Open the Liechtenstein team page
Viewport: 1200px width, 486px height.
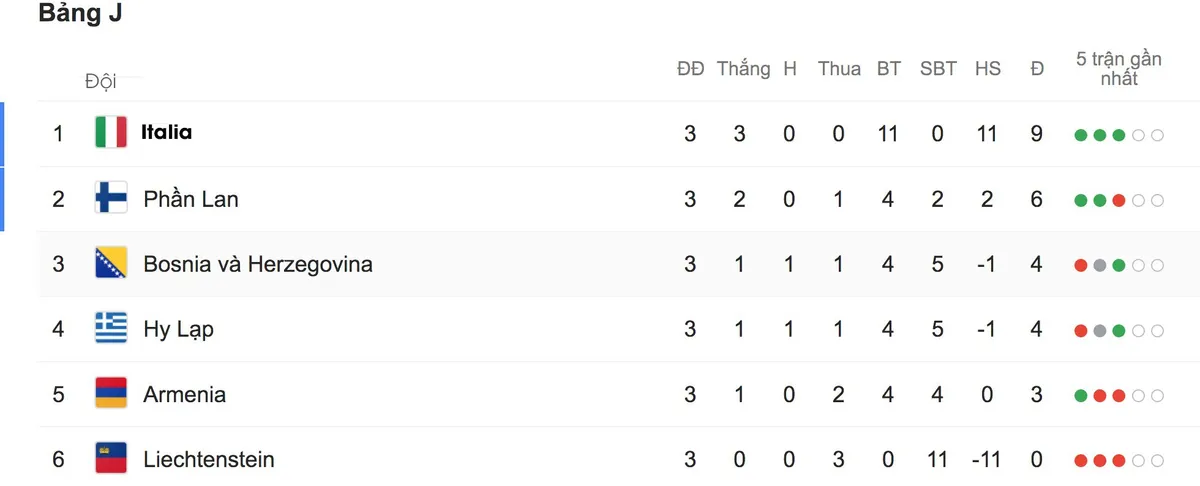209,460
